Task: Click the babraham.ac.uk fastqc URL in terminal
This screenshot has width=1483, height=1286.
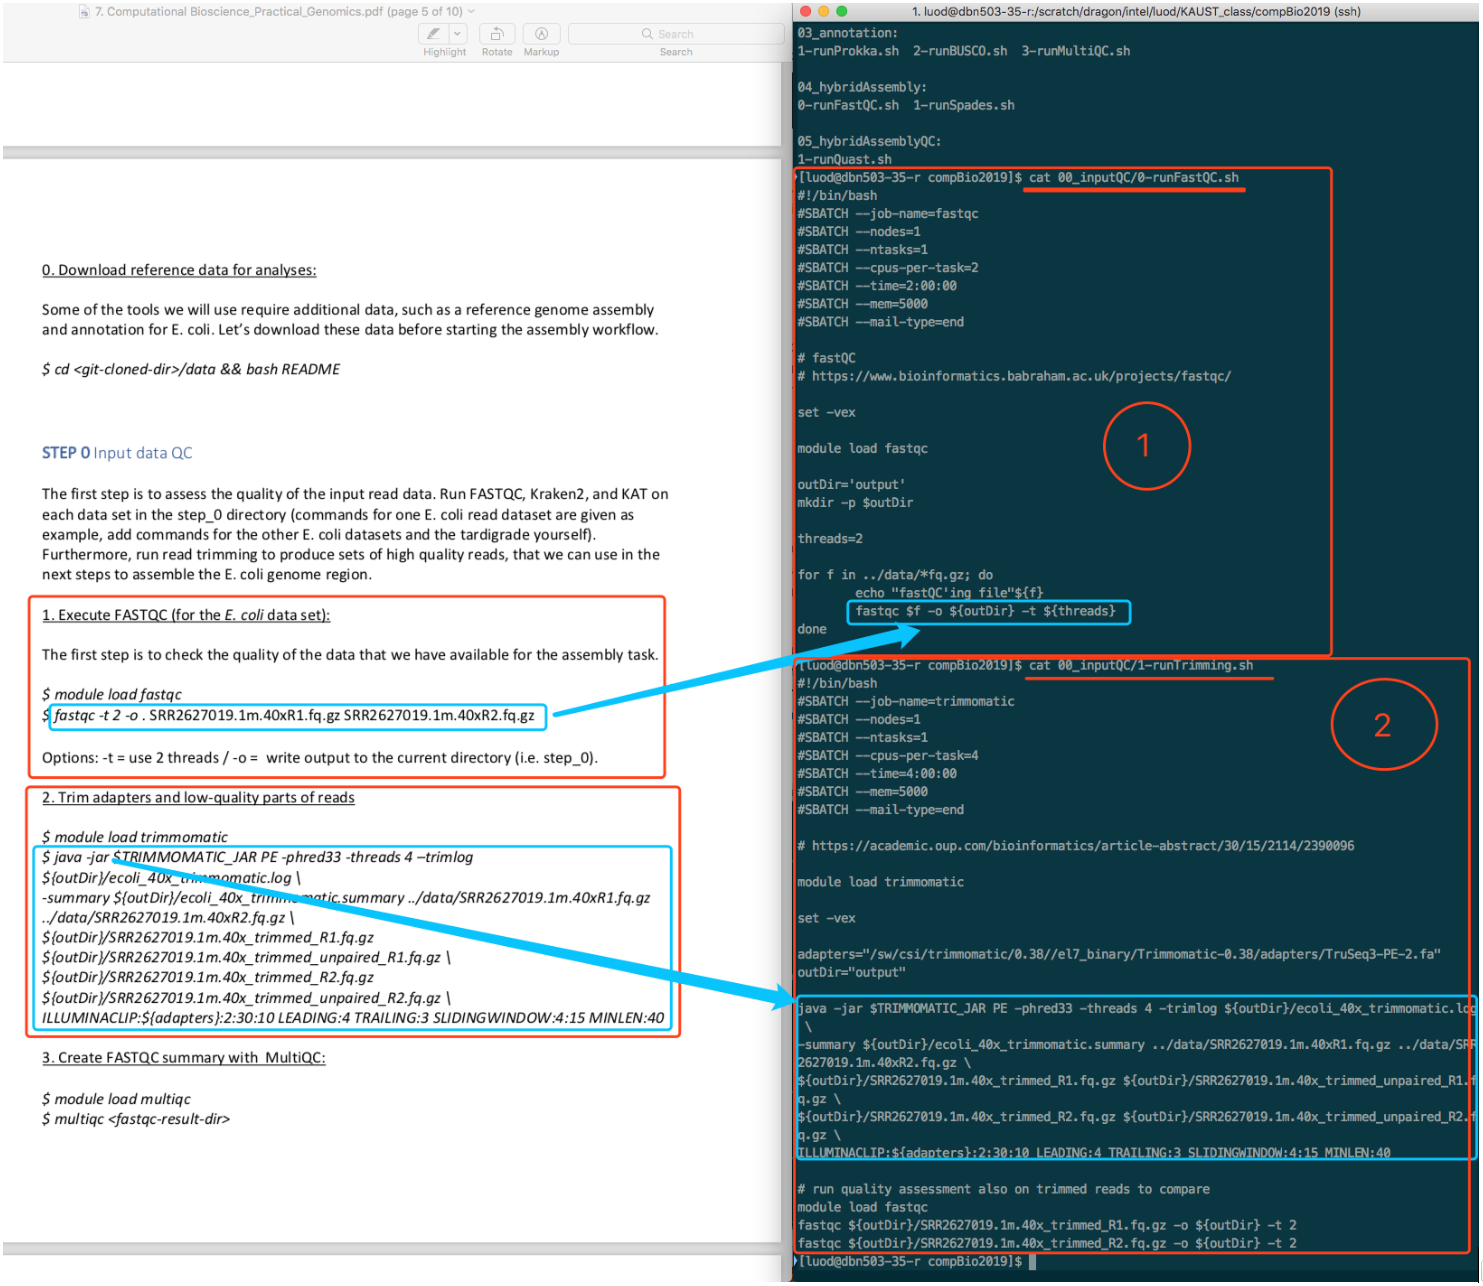Action: point(1022,377)
